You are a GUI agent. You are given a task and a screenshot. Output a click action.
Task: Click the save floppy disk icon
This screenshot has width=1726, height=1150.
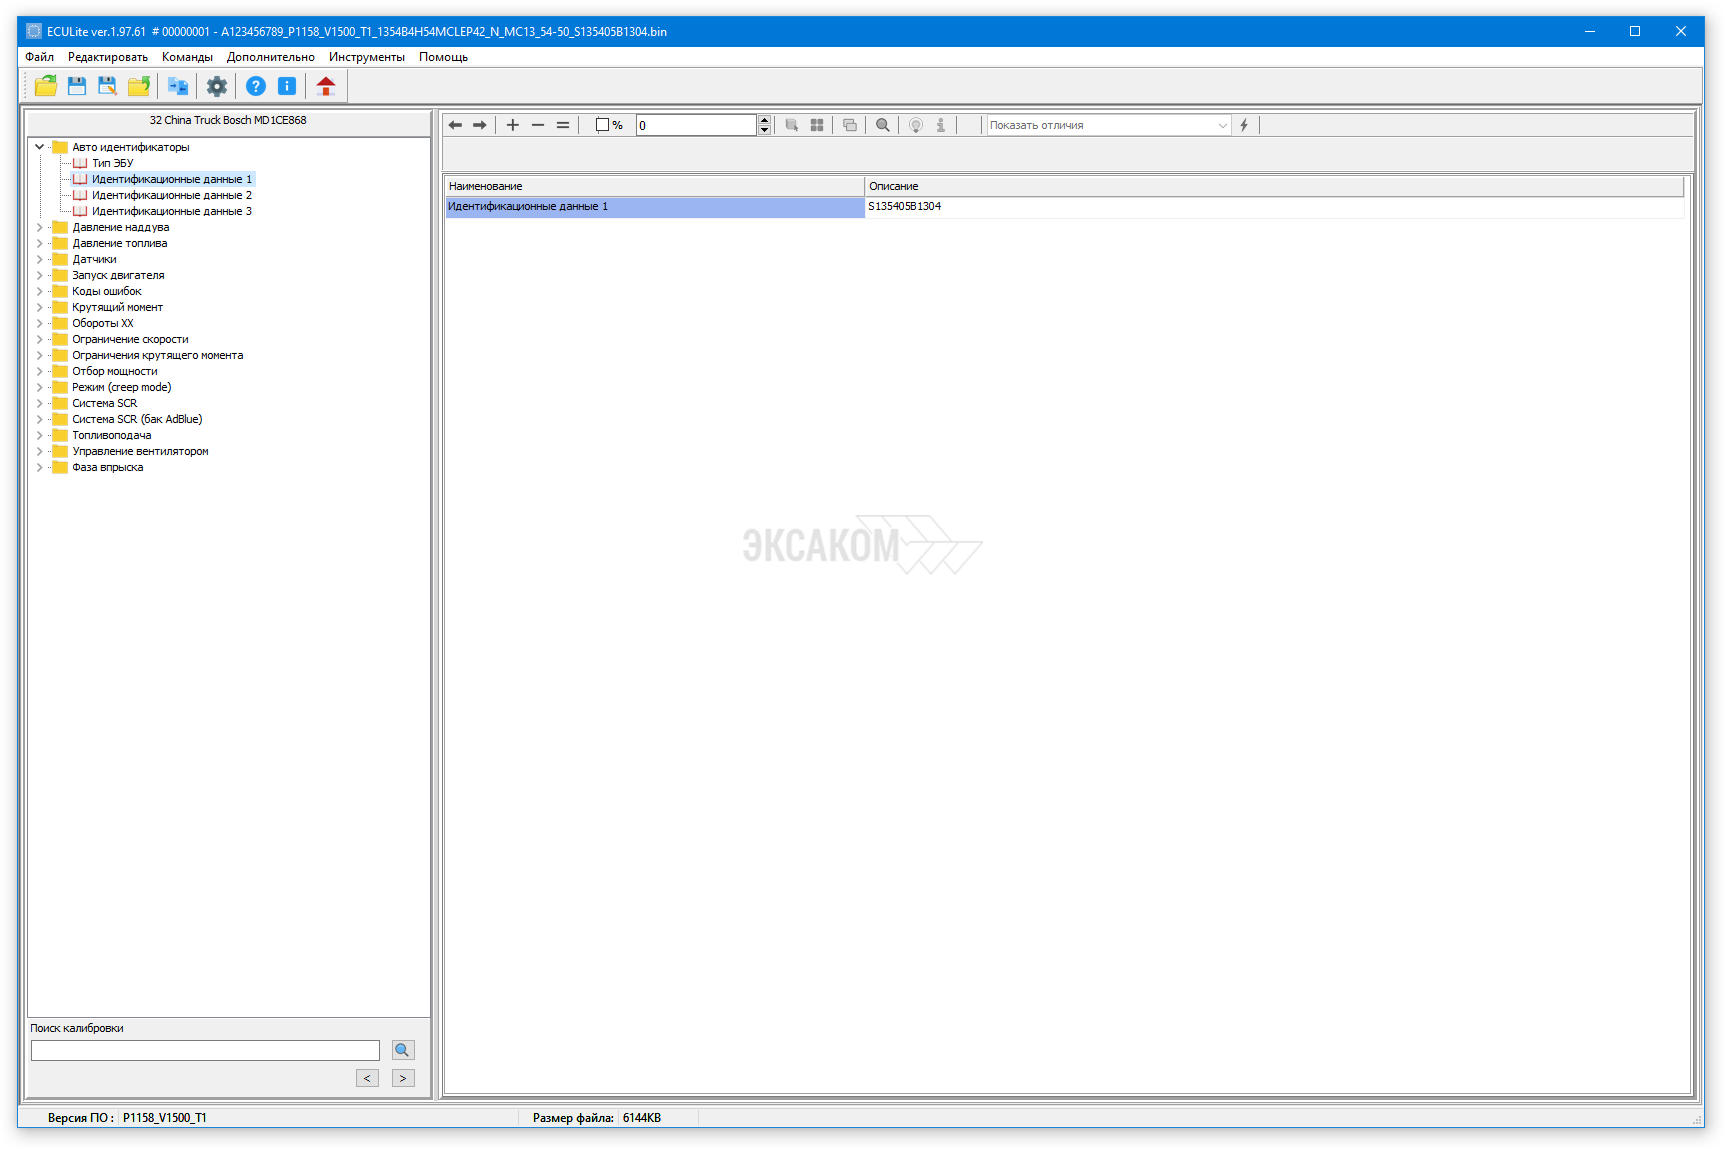77,86
